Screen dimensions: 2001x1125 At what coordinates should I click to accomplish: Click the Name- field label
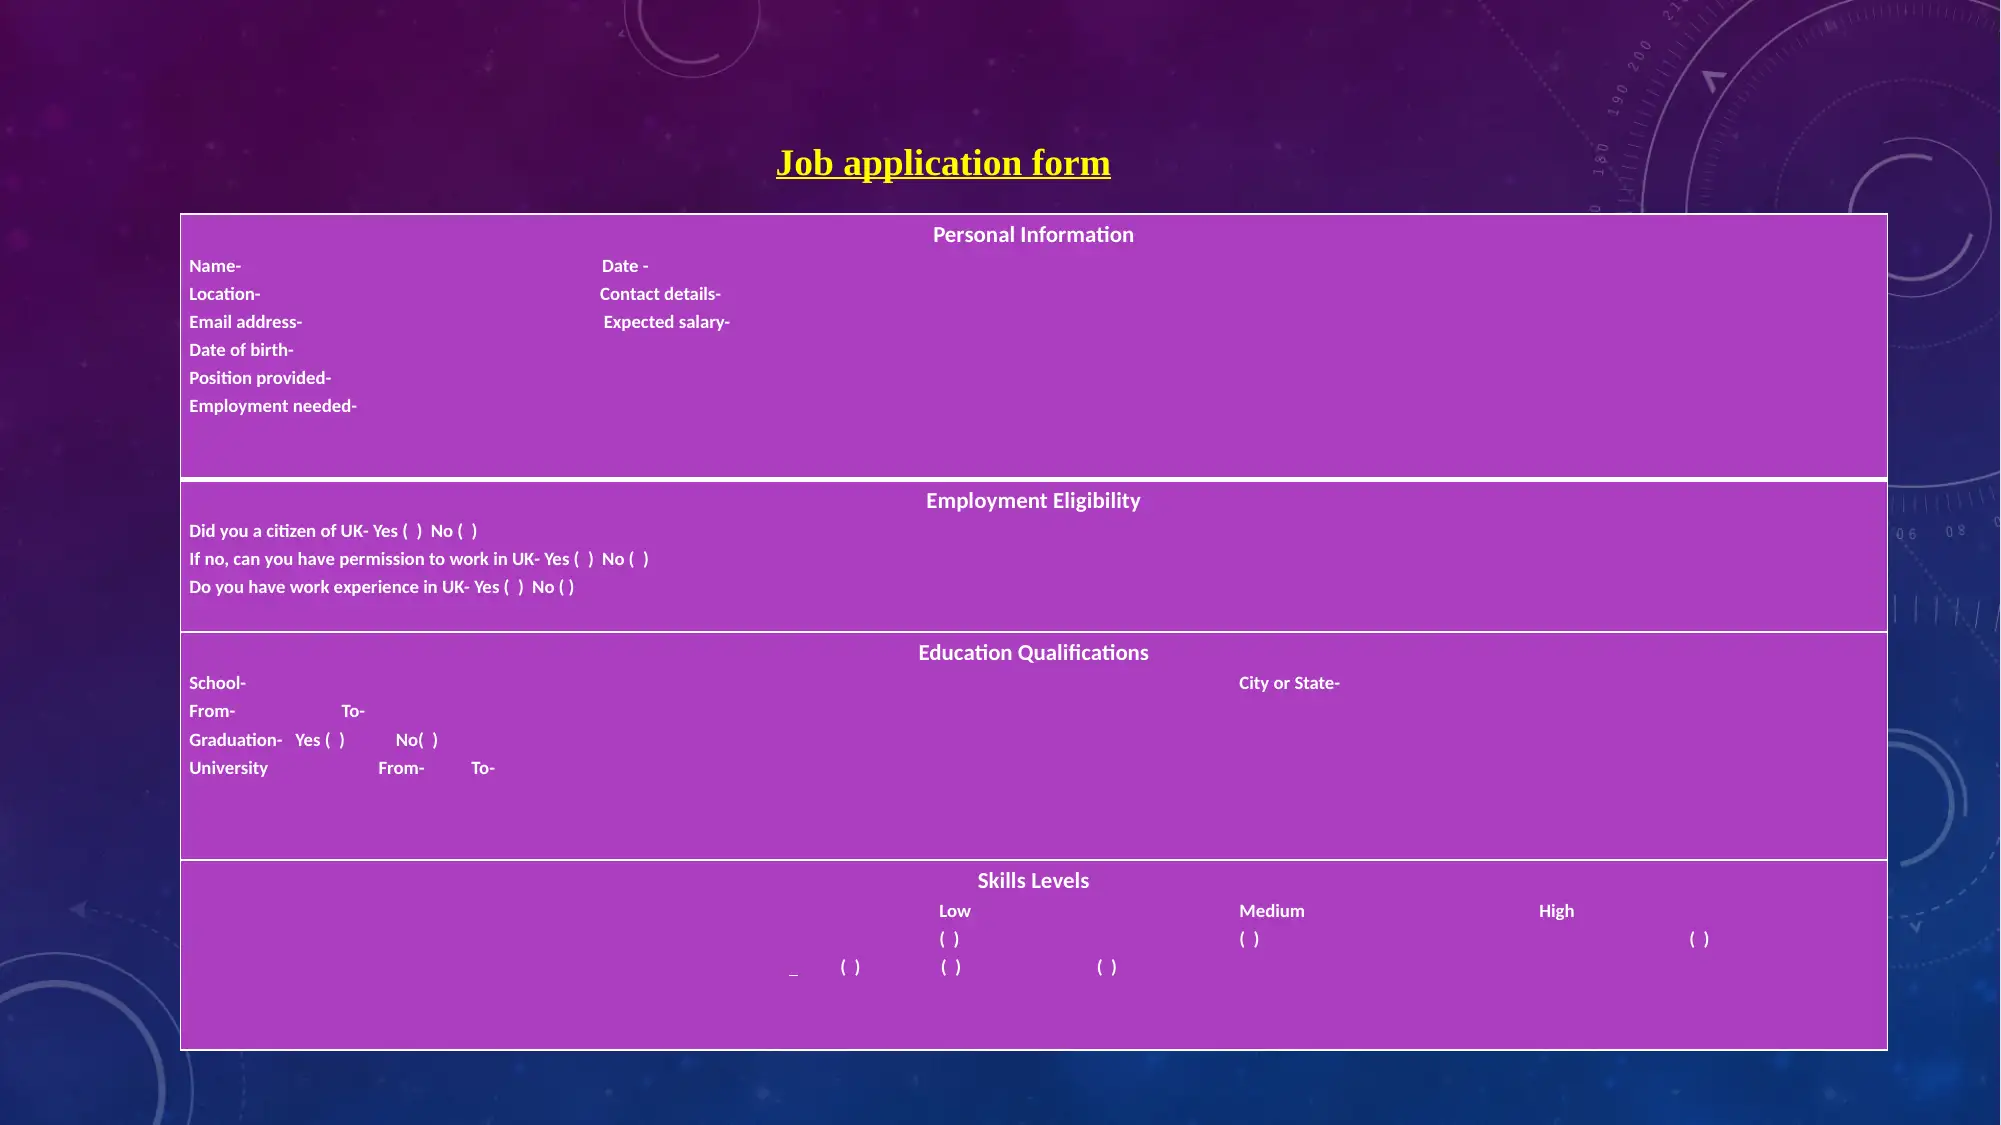pyautogui.click(x=215, y=266)
